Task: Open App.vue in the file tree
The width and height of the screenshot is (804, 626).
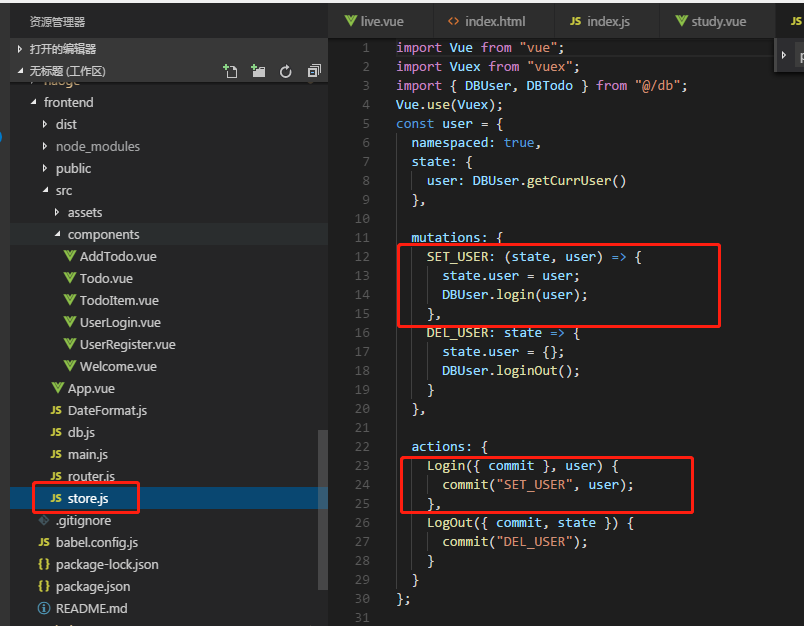Action: (90, 388)
